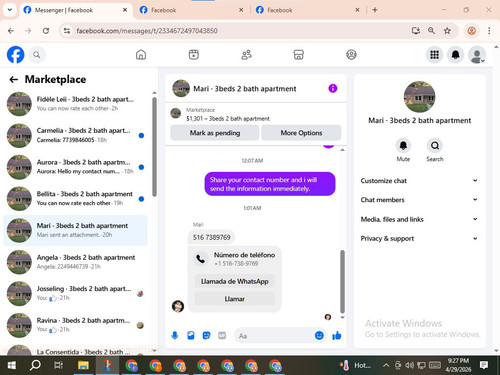Image resolution: width=500 pixels, height=375 pixels.
Task: Open Windows taskbar search
Action: point(35,366)
